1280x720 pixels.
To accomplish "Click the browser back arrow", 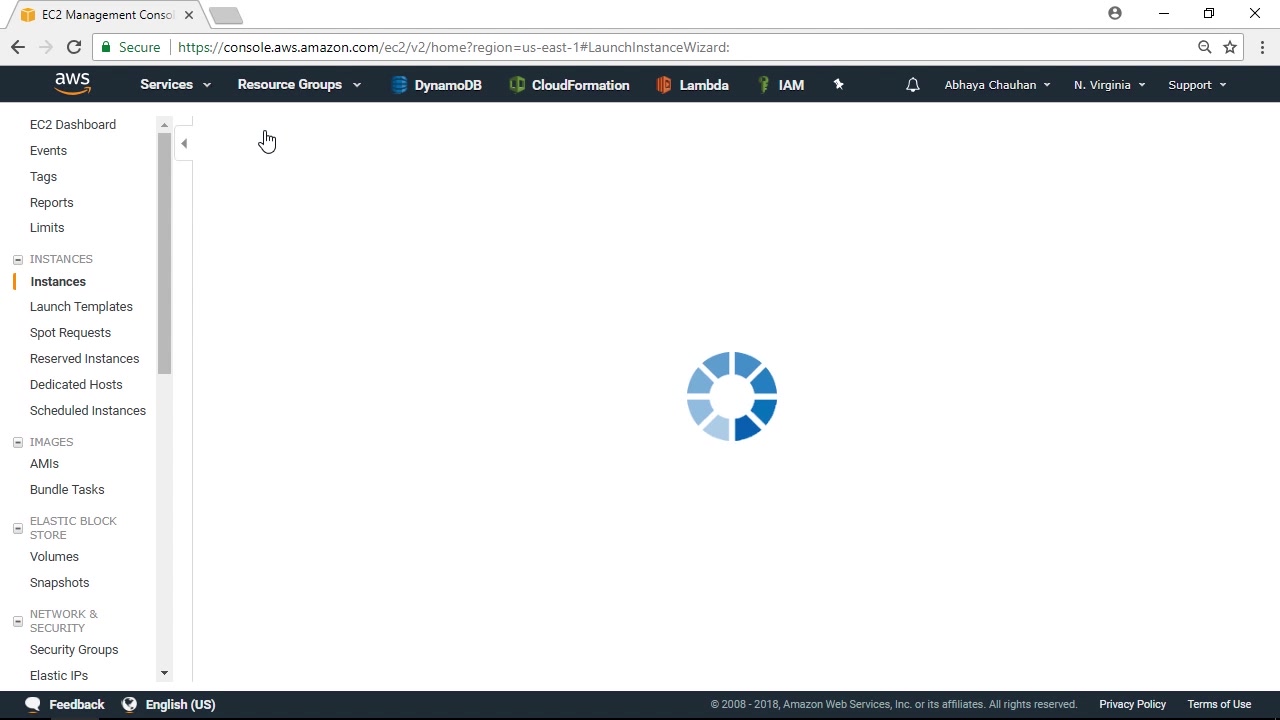I will coord(18,47).
